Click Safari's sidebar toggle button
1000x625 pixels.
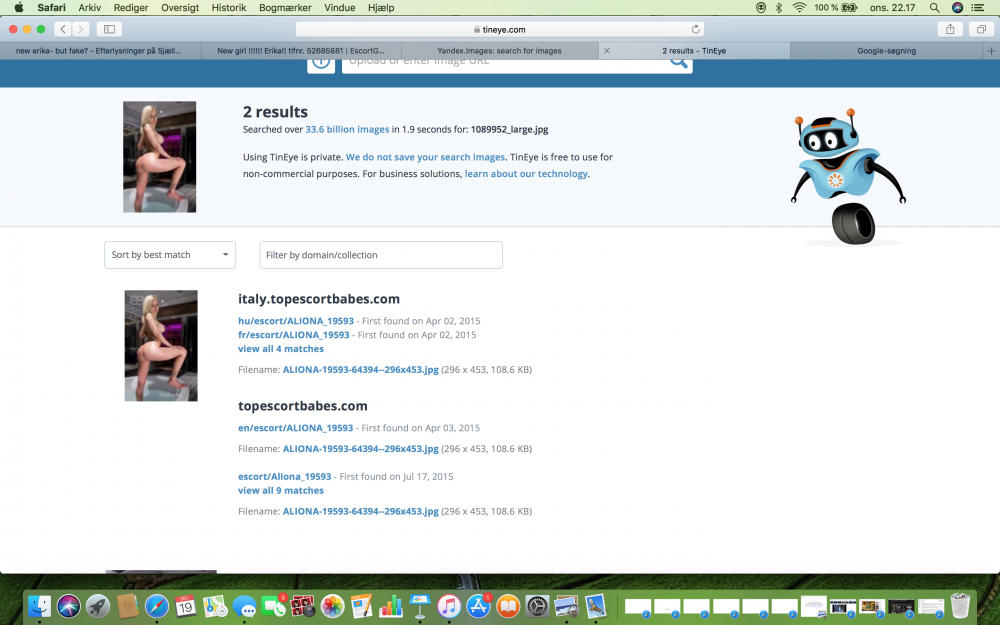click(109, 29)
